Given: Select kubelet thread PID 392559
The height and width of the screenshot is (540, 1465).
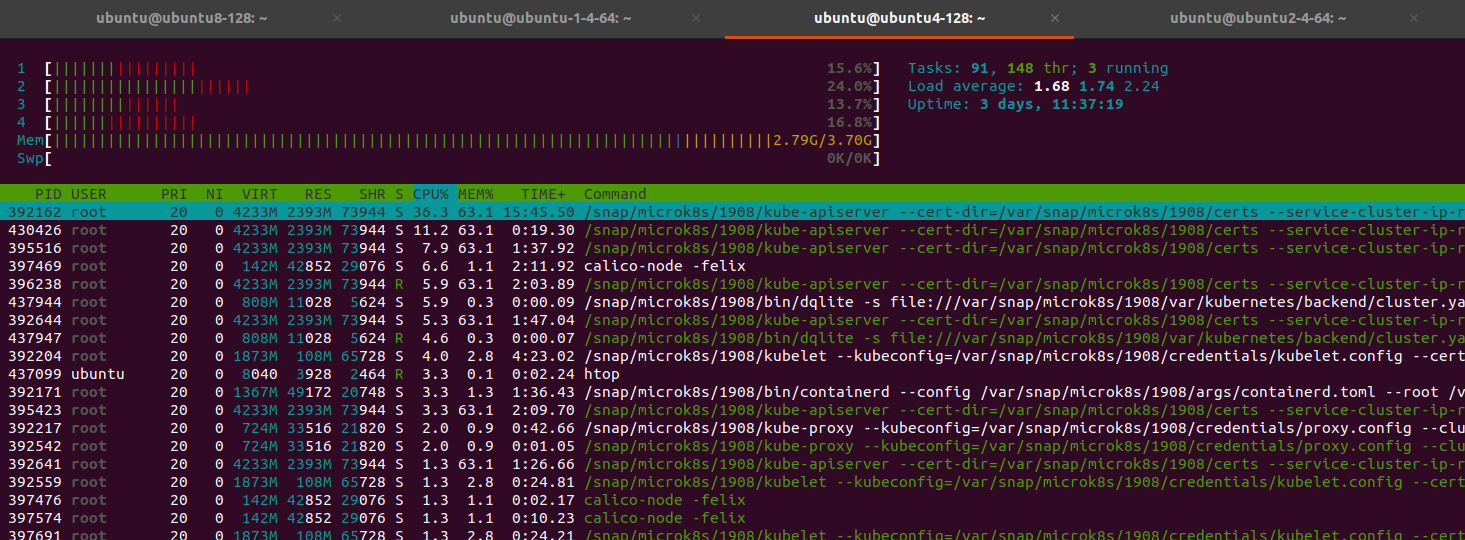Looking at the screenshot, I should click(732, 482).
